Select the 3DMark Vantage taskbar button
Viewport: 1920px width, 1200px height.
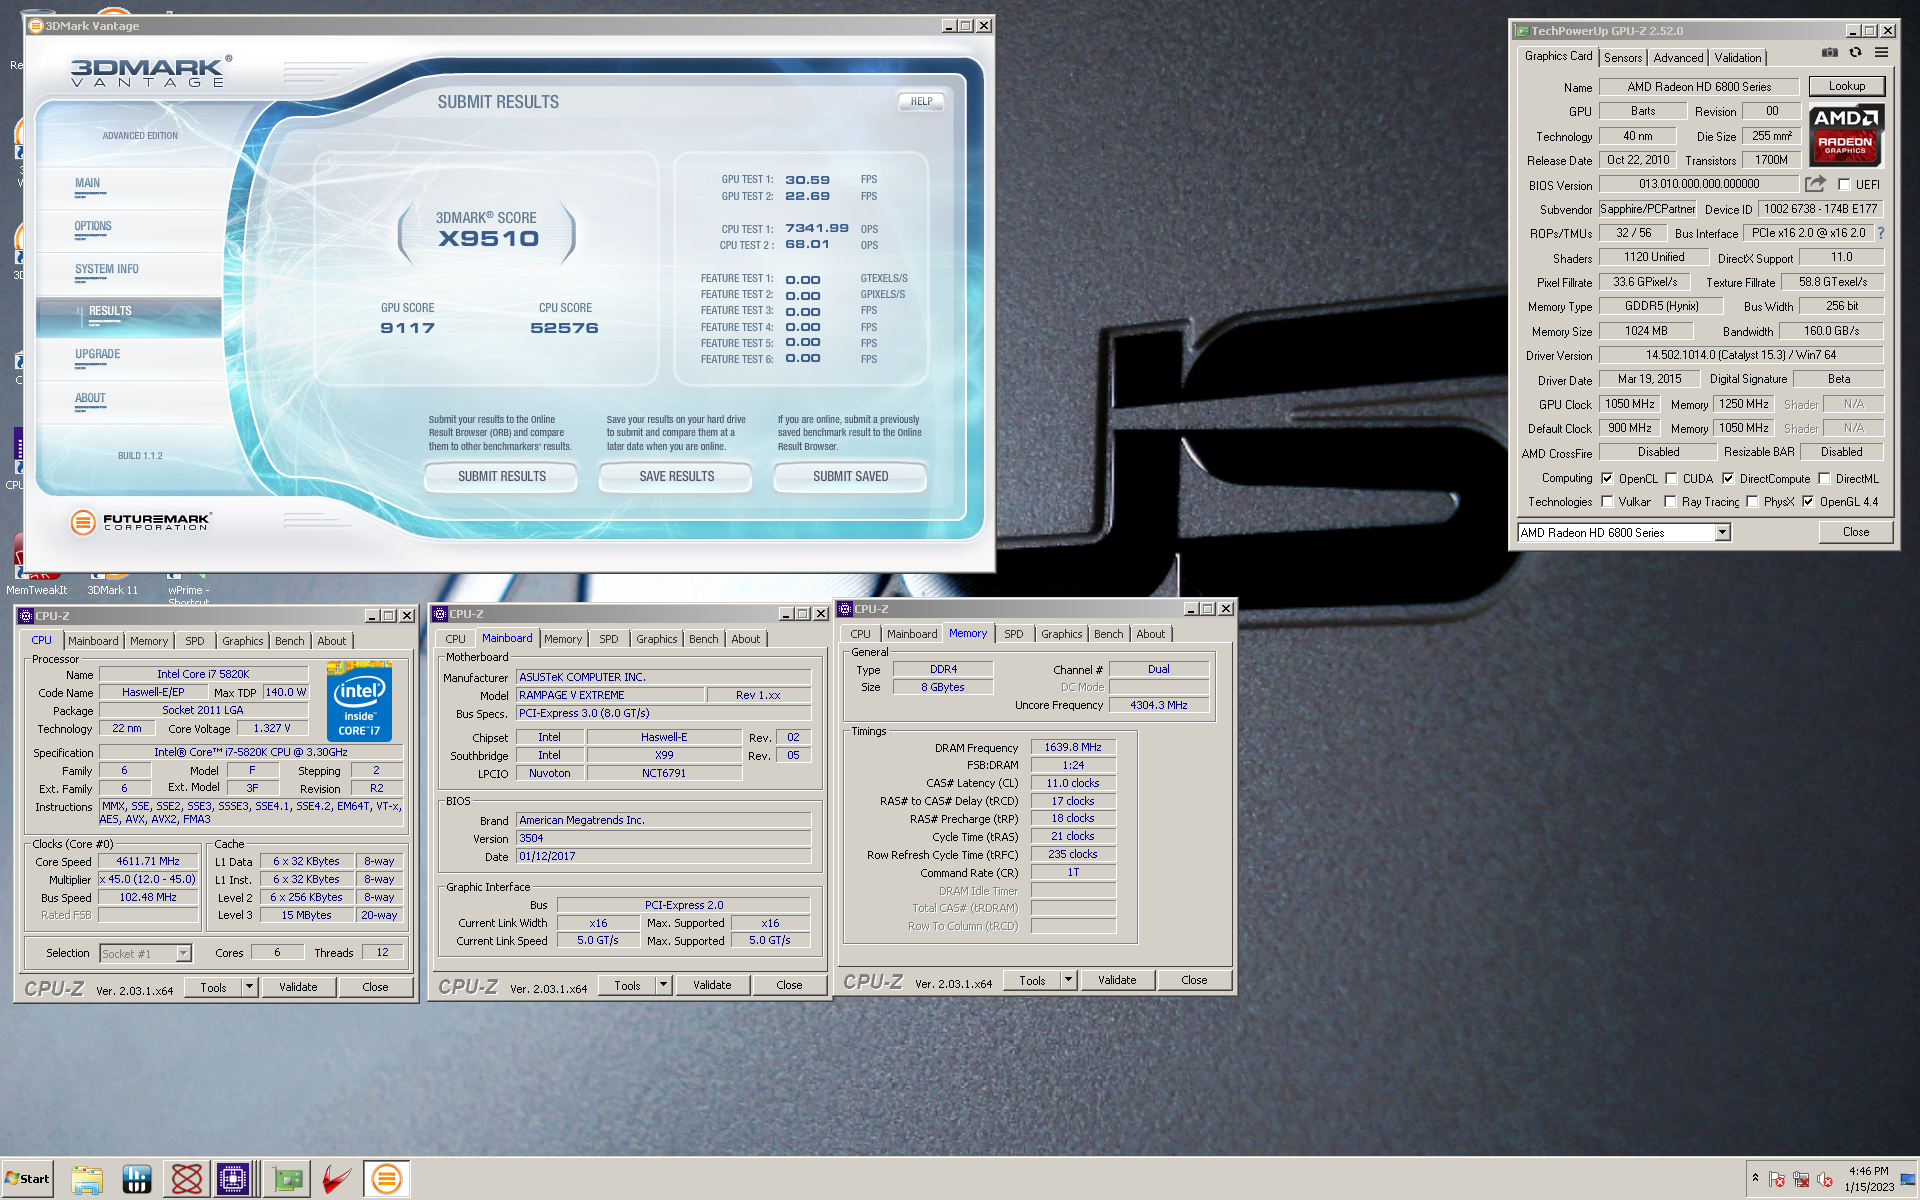387,1179
